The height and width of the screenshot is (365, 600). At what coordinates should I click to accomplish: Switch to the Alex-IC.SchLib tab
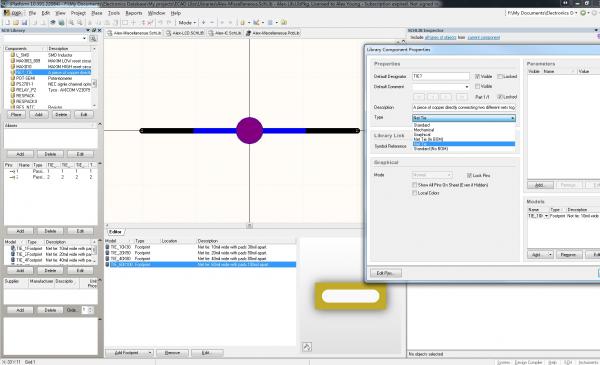tap(225, 33)
